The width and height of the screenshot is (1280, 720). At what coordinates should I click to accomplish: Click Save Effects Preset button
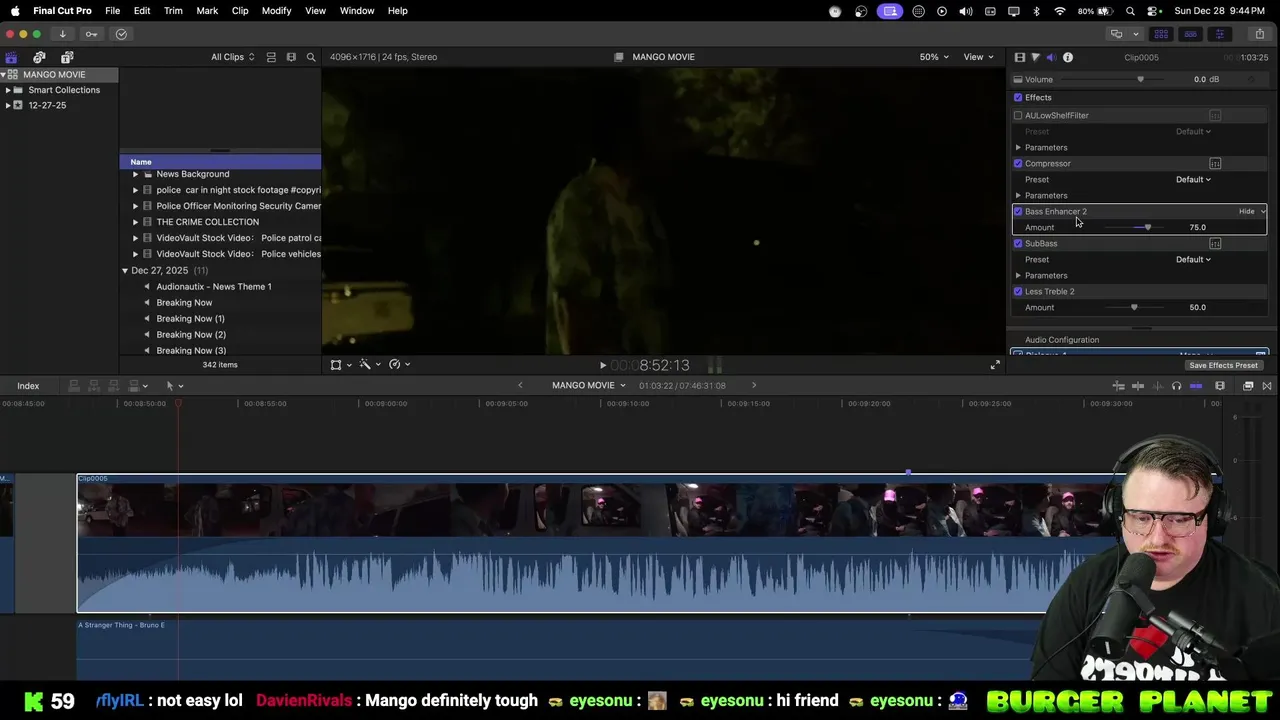(1223, 365)
